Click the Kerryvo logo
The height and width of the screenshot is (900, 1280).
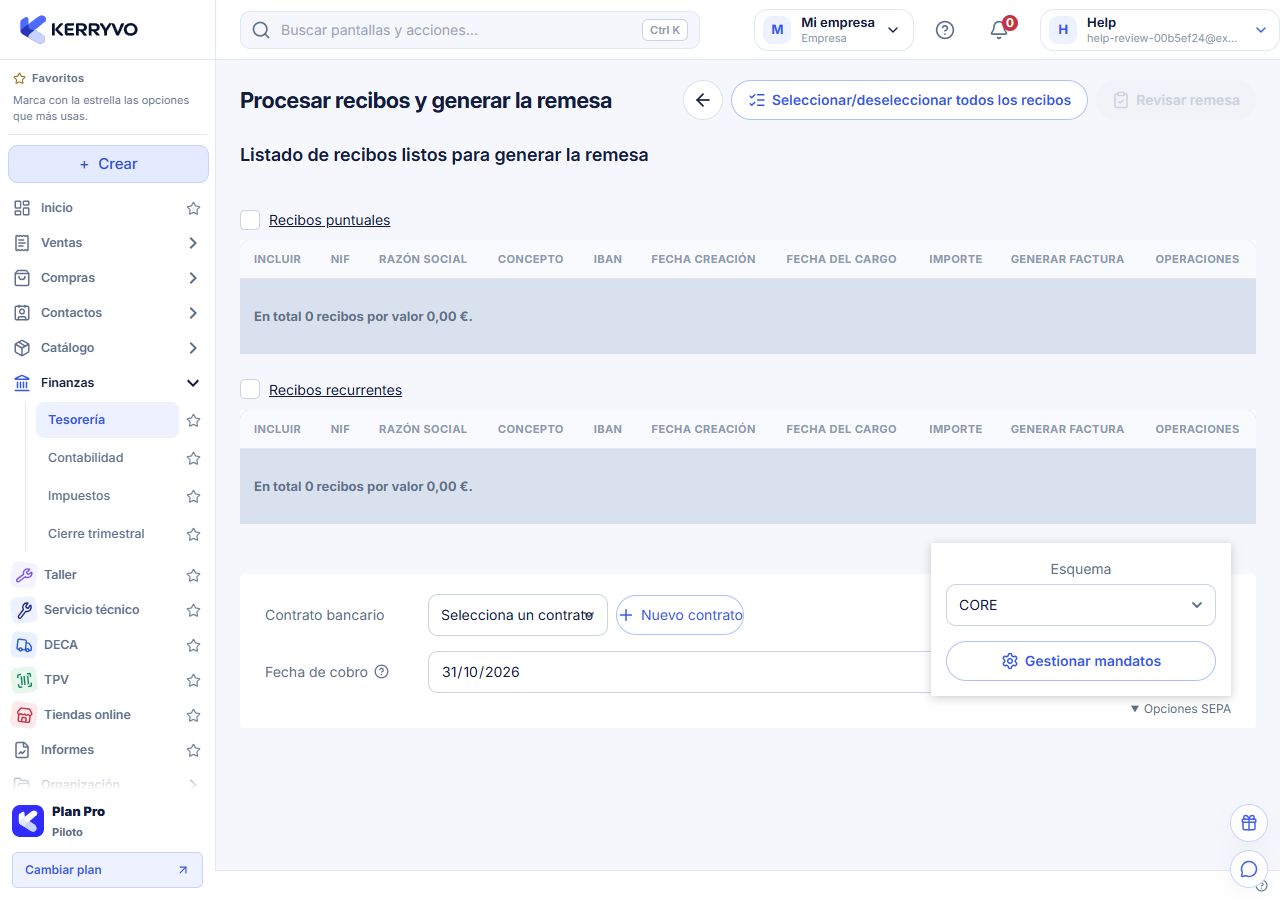[x=79, y=30]
